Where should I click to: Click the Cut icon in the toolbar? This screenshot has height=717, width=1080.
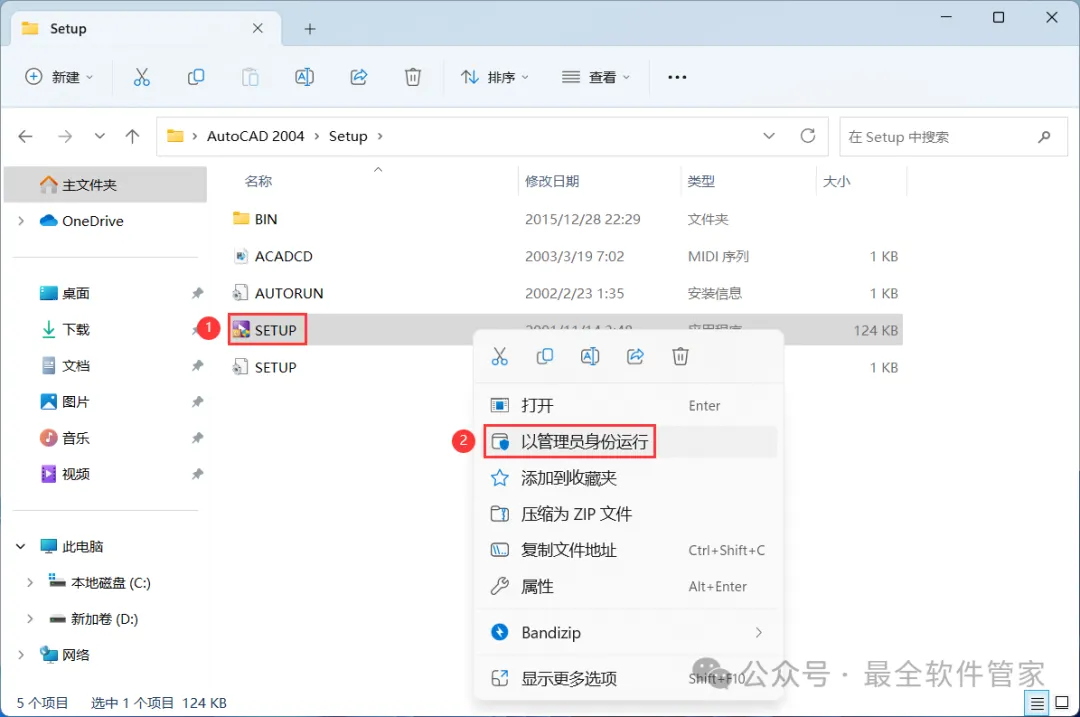pos(141,77)
